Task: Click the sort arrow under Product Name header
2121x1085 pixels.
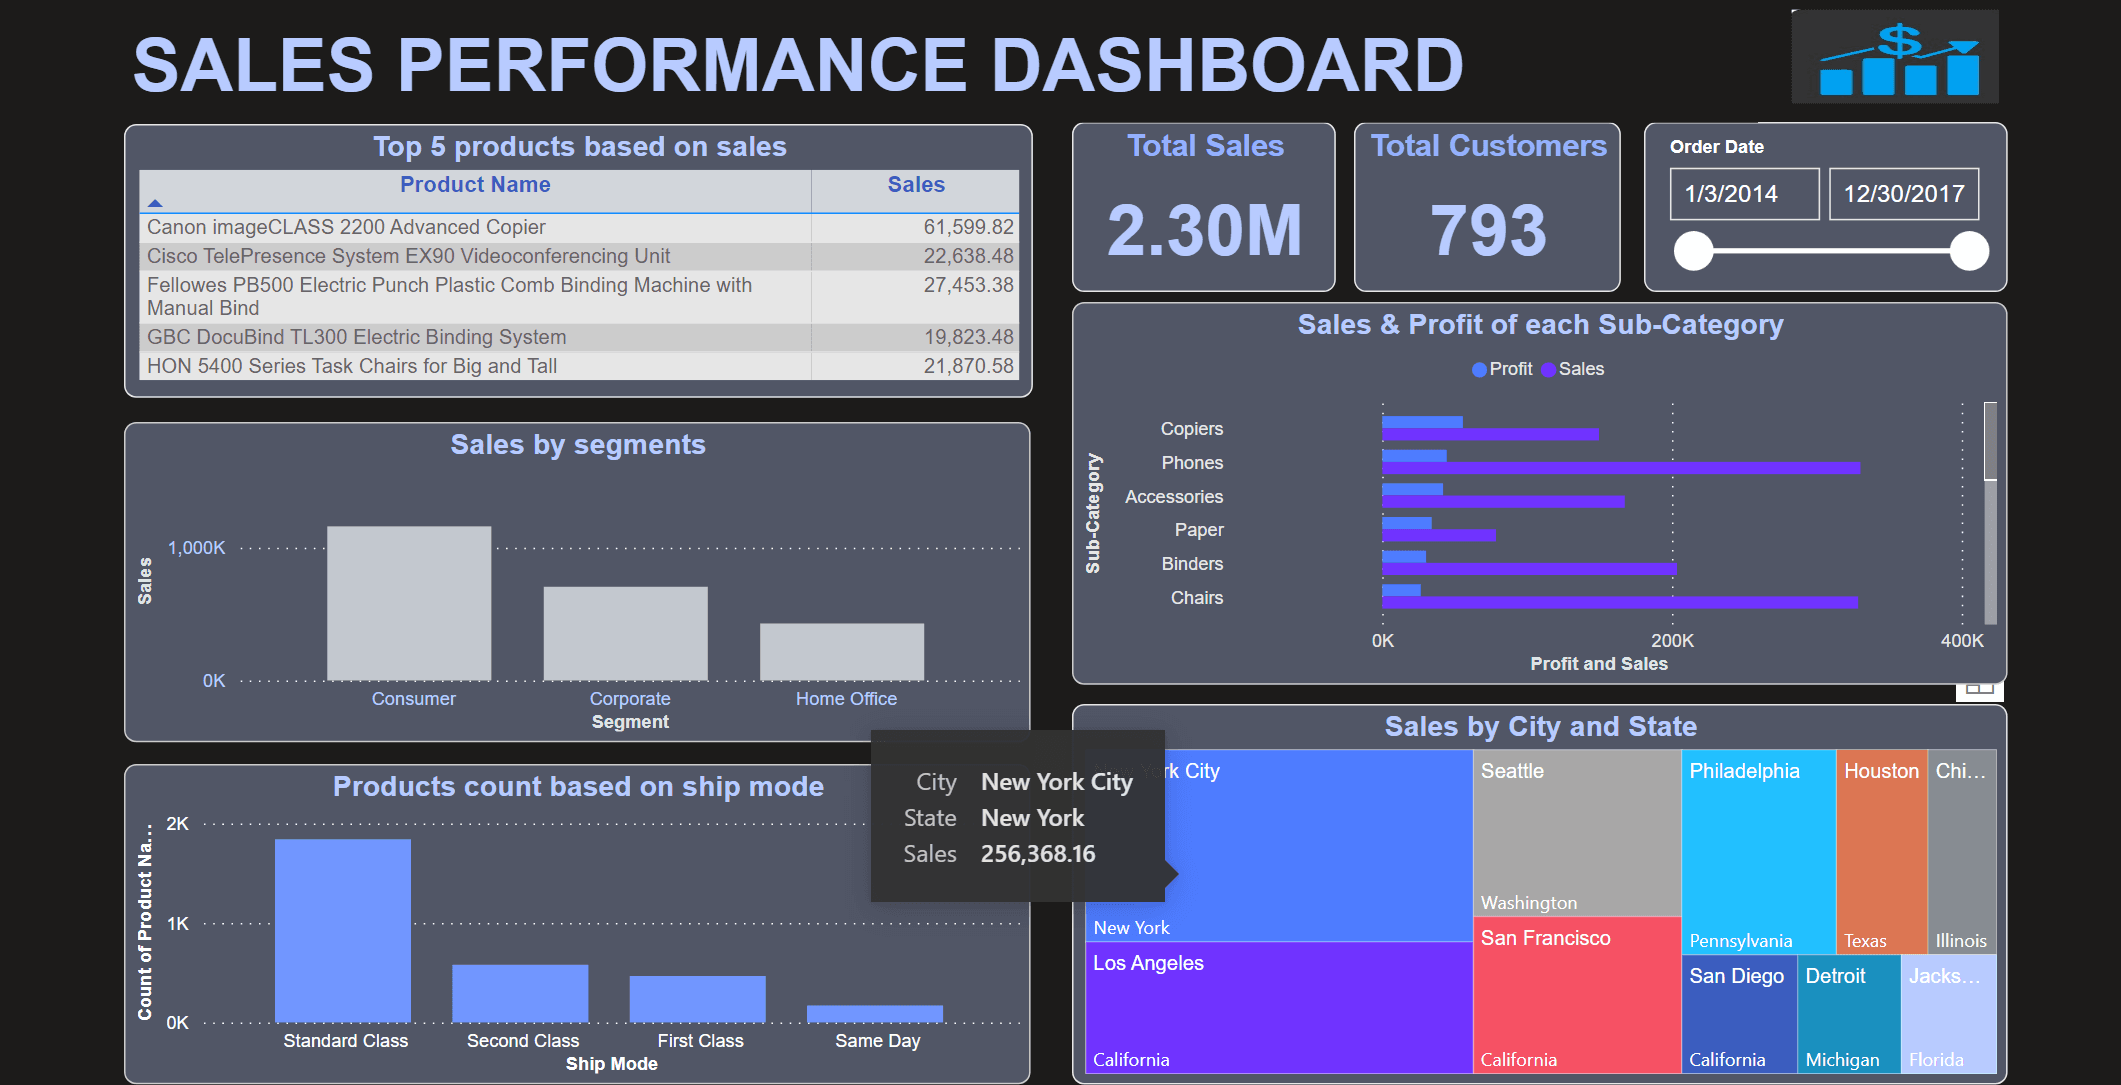Action: pos(155,203)
